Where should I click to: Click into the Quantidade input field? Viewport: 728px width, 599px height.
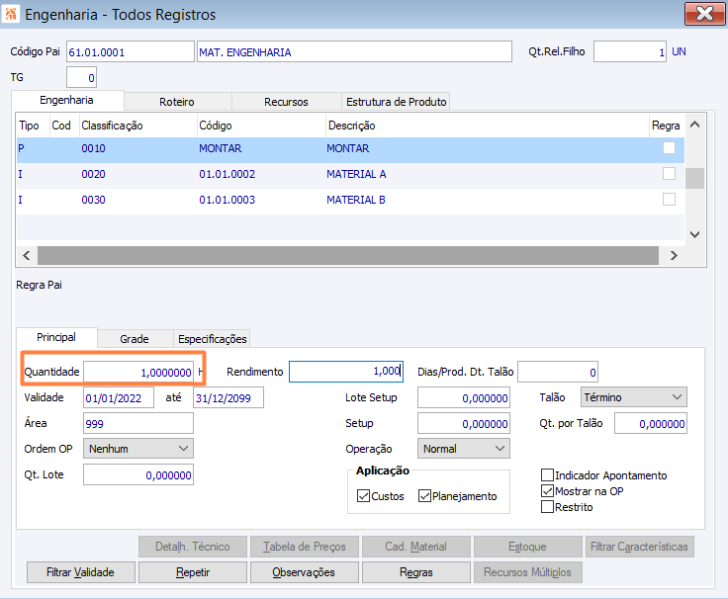pyautogui.click(x=138, y=372)
